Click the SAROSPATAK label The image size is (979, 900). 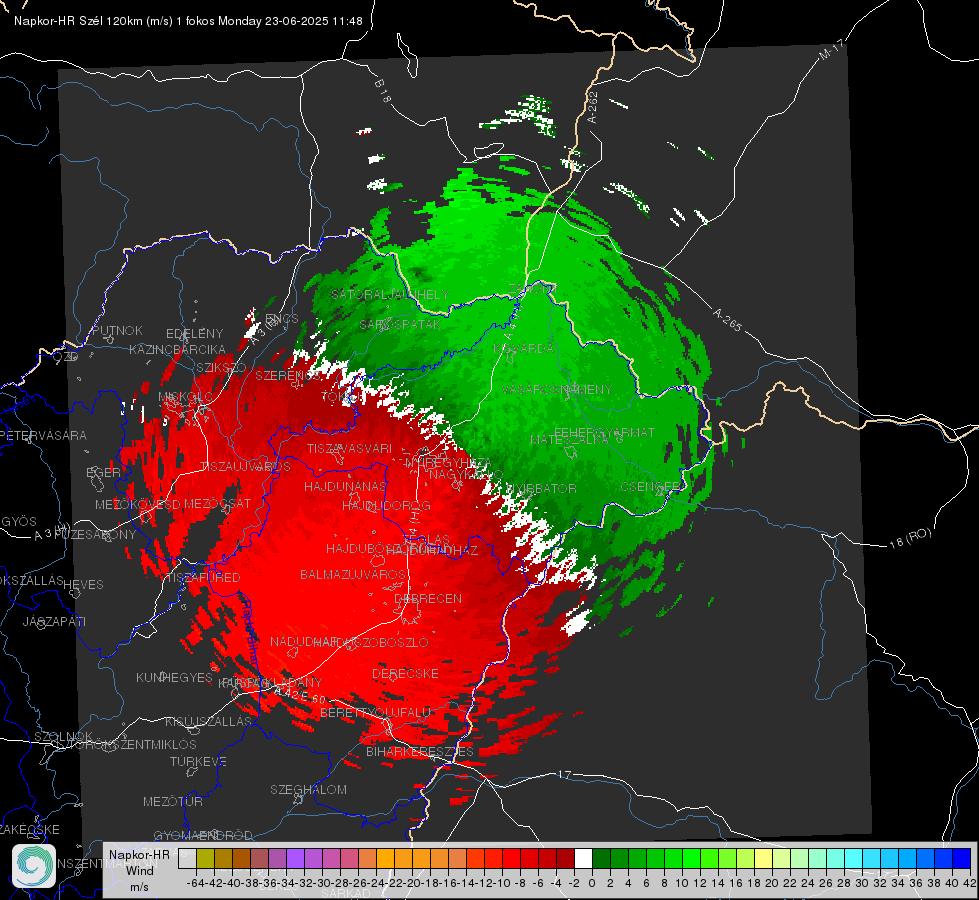point(400,325)
